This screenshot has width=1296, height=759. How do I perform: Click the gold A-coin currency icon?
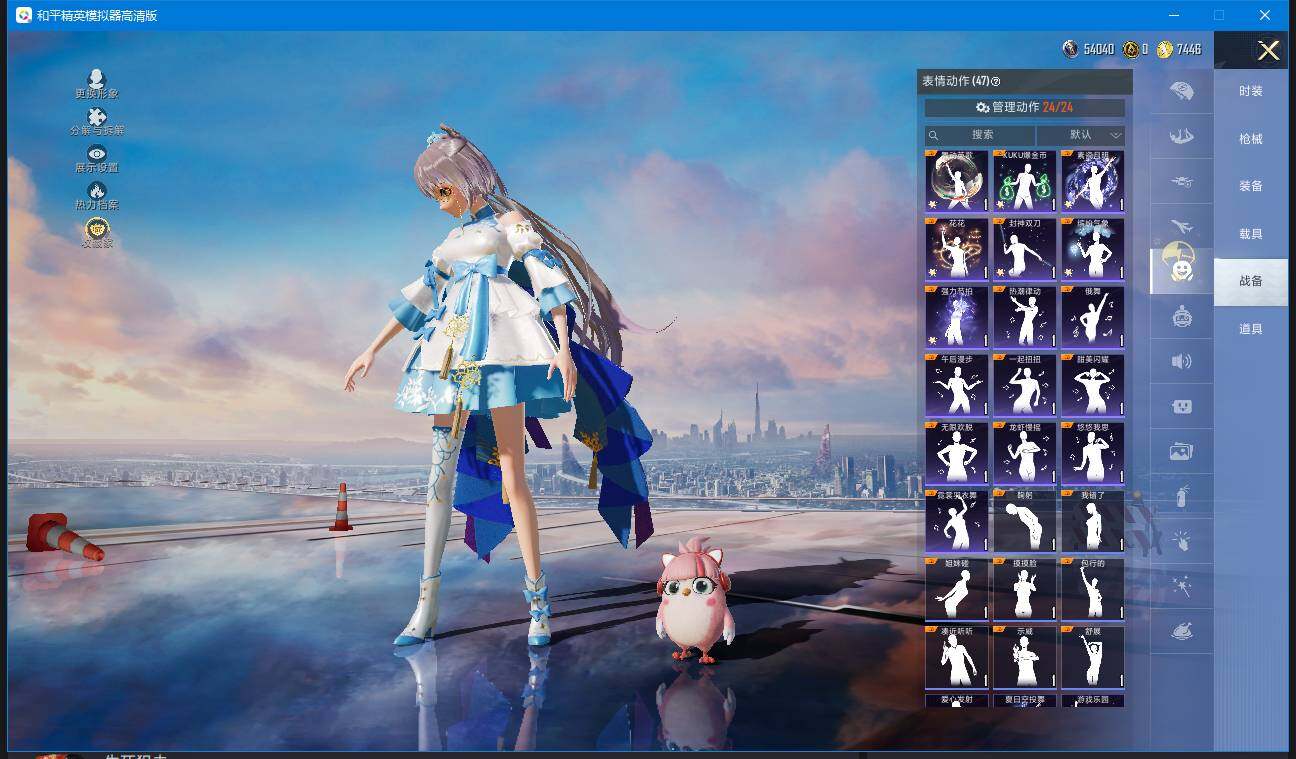[1131, 49]
